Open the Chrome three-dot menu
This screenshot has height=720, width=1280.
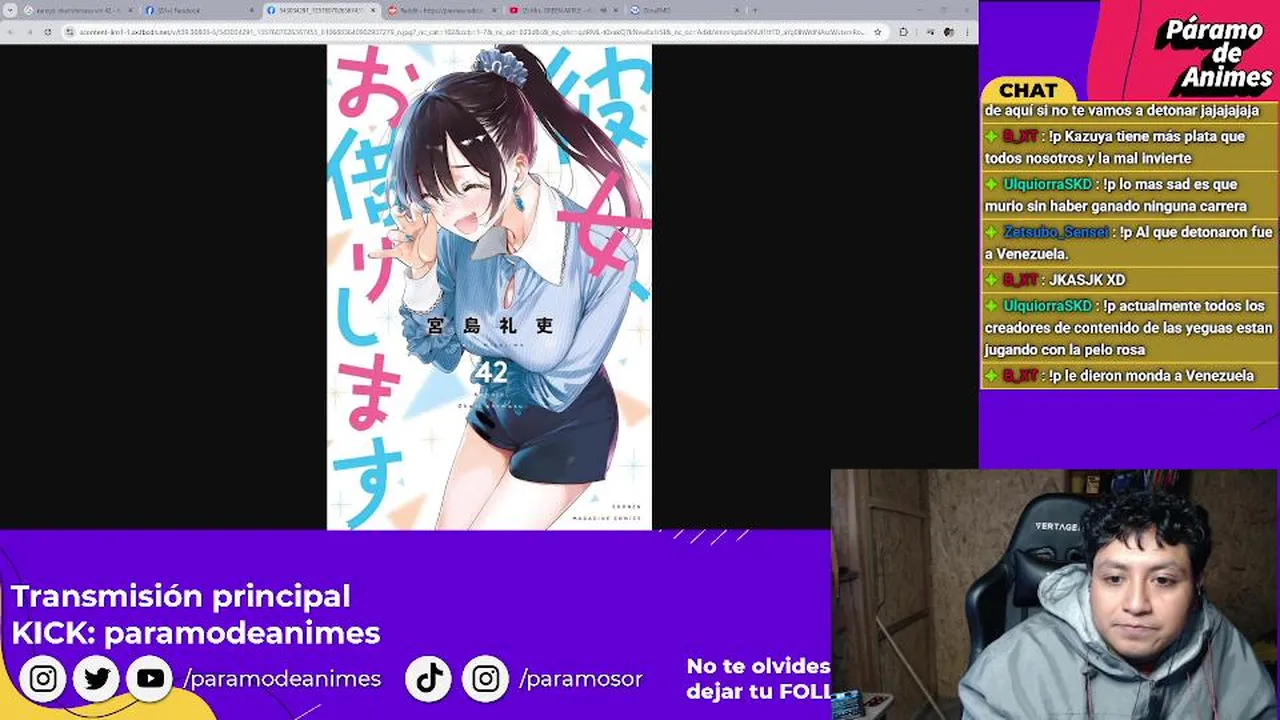[969, 31]
